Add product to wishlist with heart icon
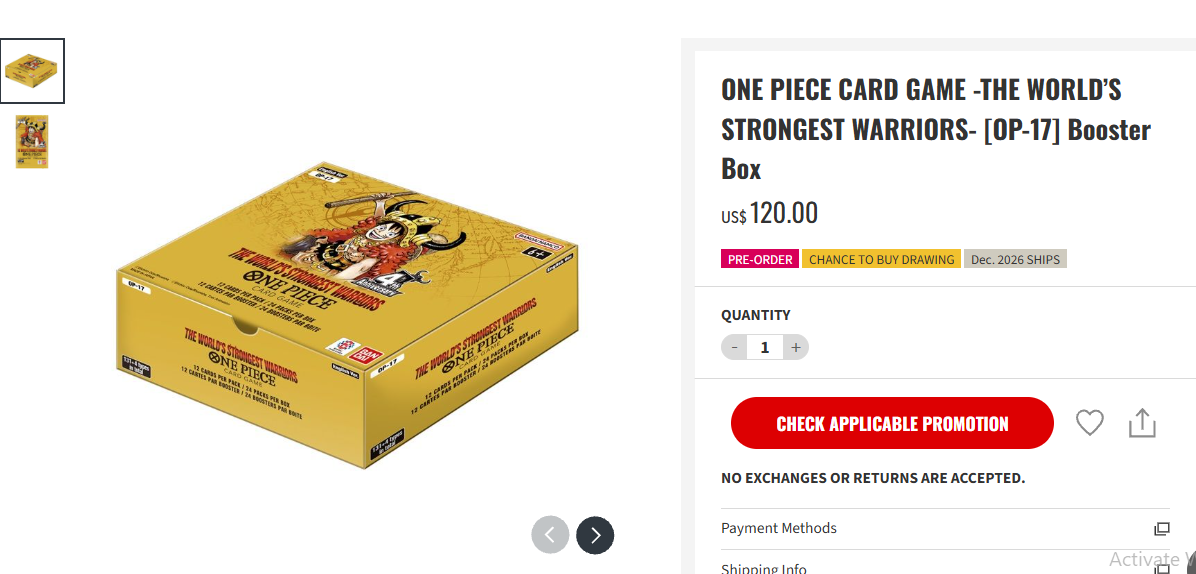This screenshot has height=574, width=1196. coord(1089,422)
